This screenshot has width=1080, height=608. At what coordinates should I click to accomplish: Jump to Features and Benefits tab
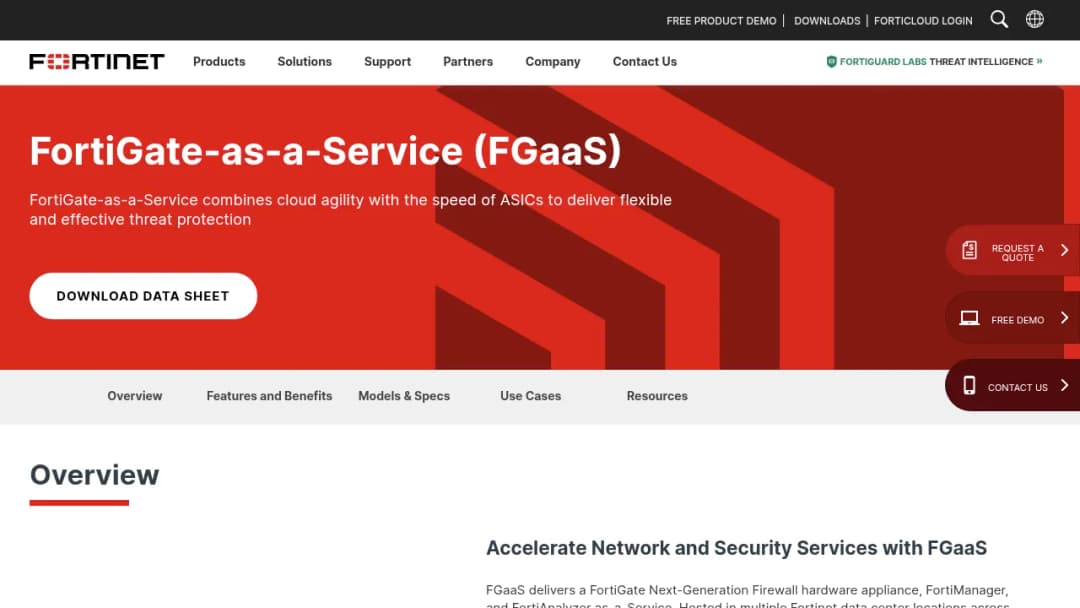[269, 396]
